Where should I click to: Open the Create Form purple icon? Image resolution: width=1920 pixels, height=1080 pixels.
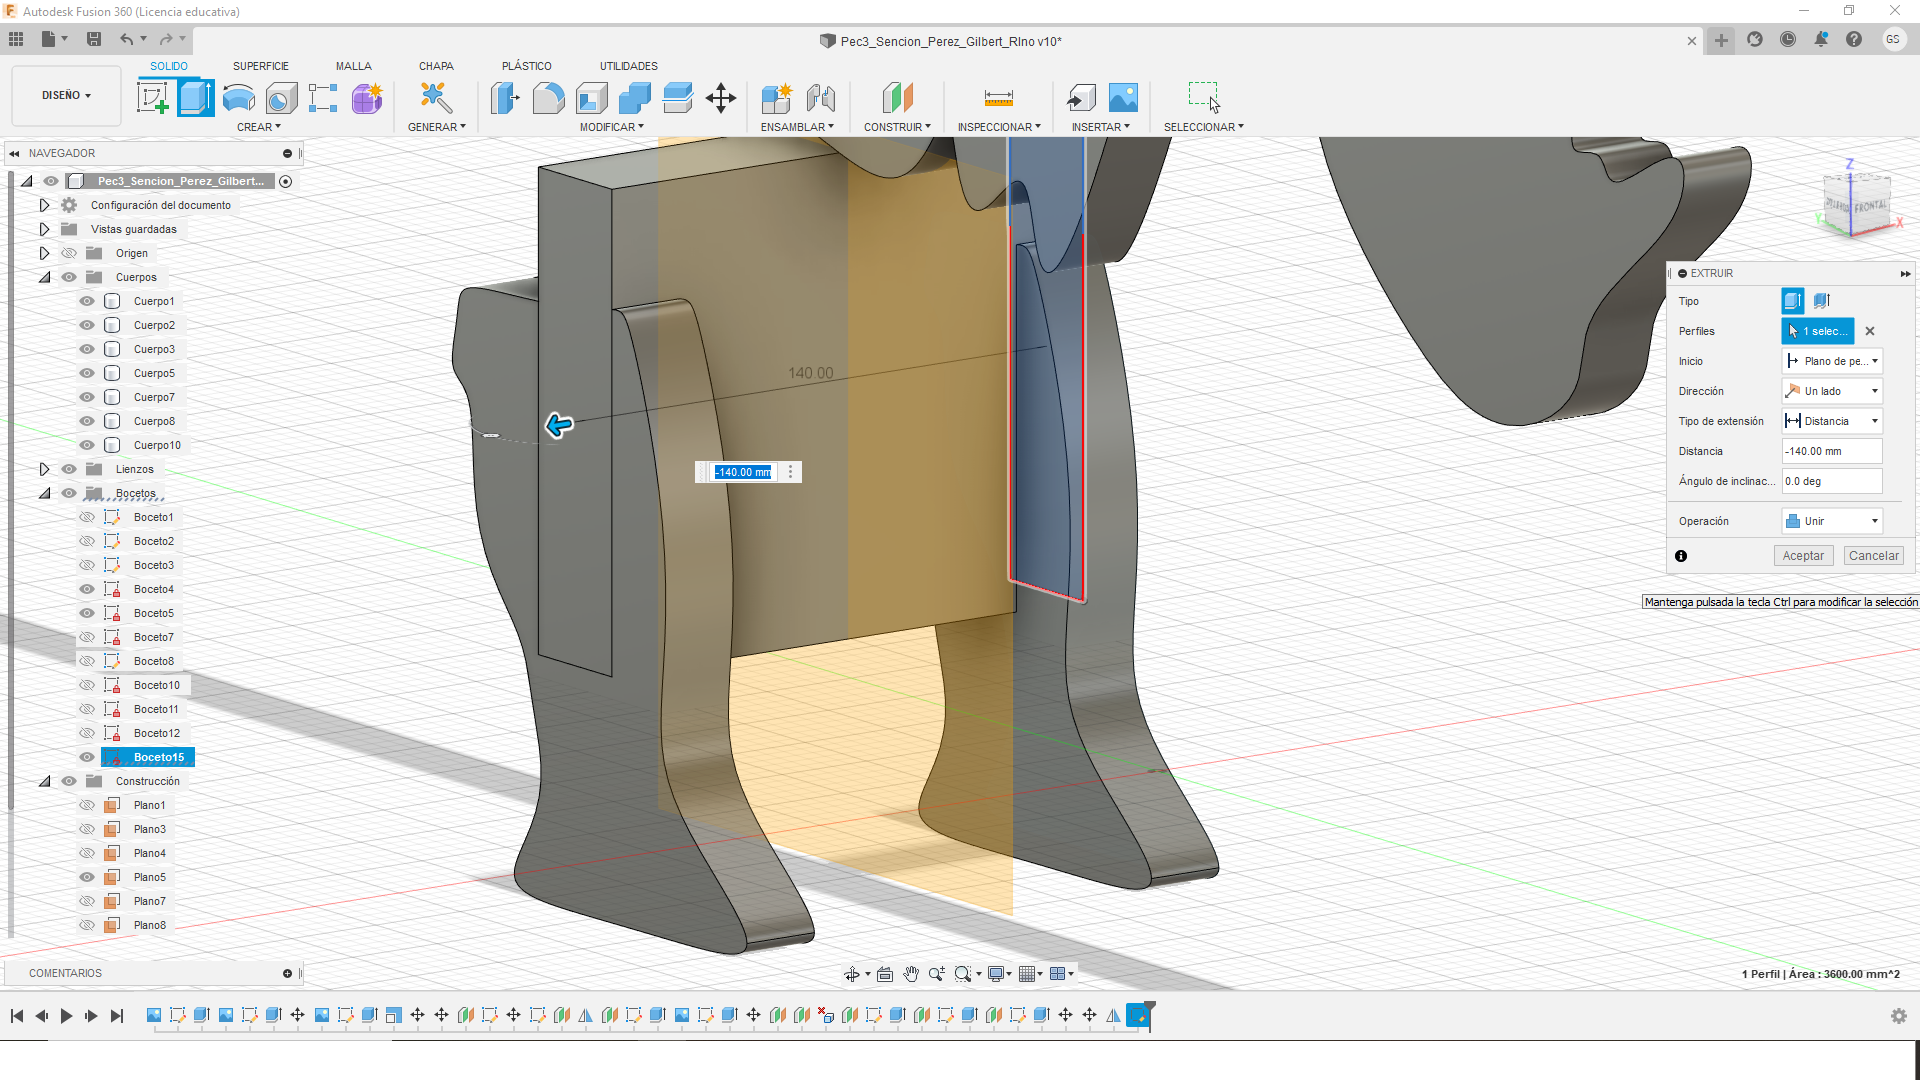pyautogui.click(x=367, y=98)
